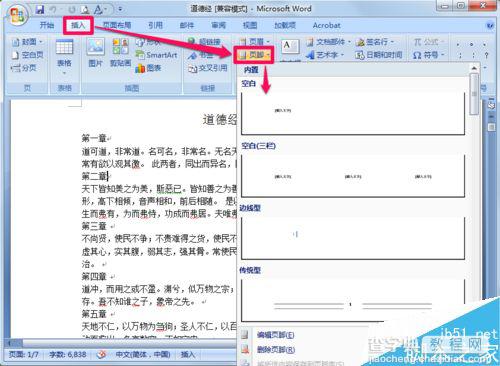The image size is (500, 366).
Task: Insert the question mark special symbol
Action: [487, 55]
